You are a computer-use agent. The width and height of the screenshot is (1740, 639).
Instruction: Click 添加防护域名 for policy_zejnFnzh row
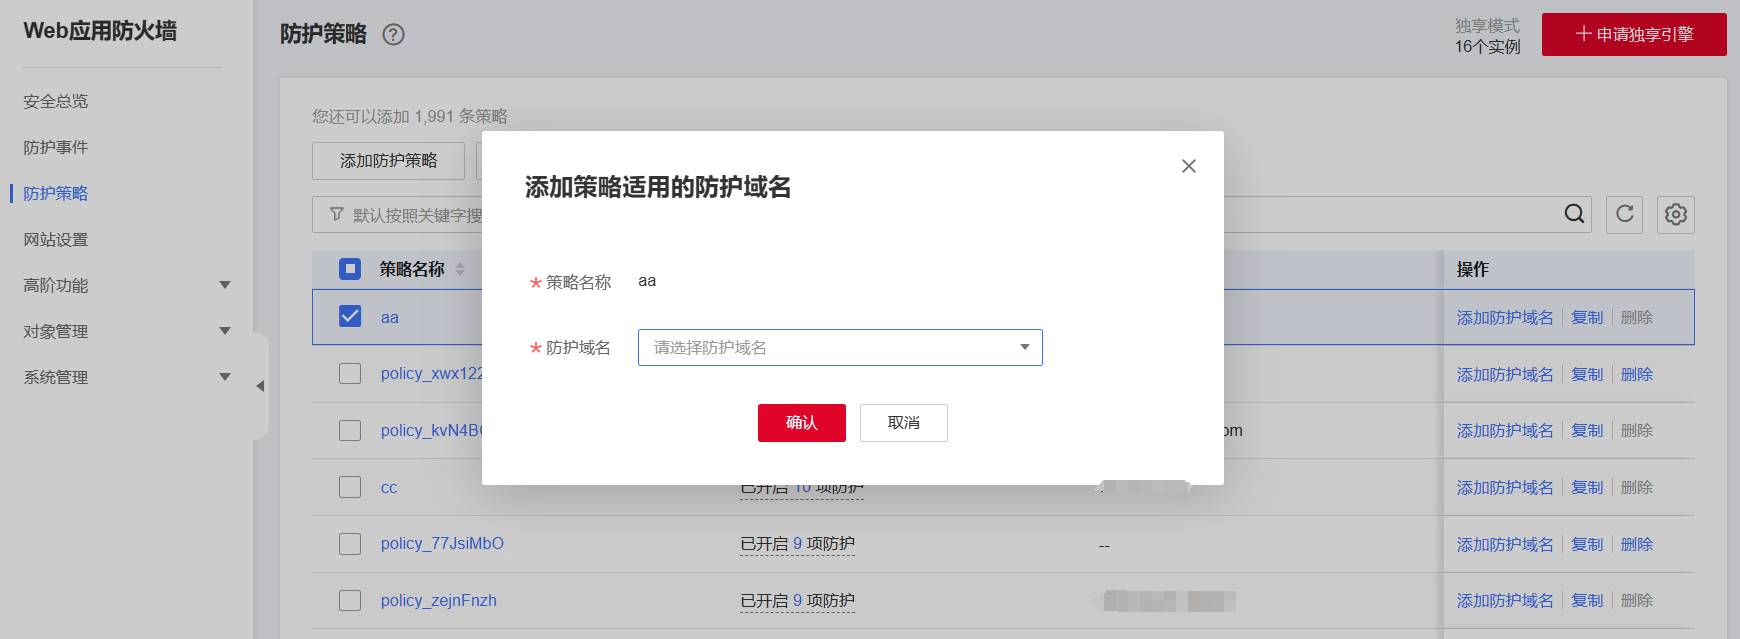tap(1505, 600)
